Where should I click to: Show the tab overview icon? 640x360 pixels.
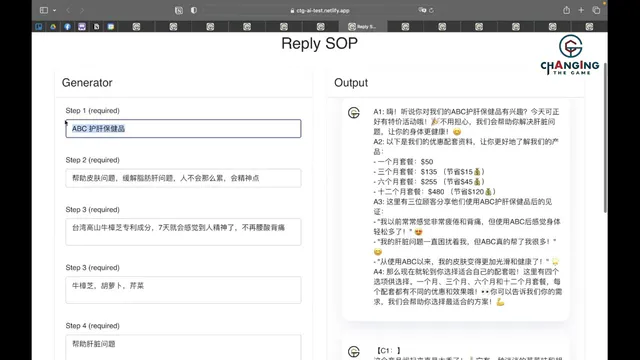point(596,10)
